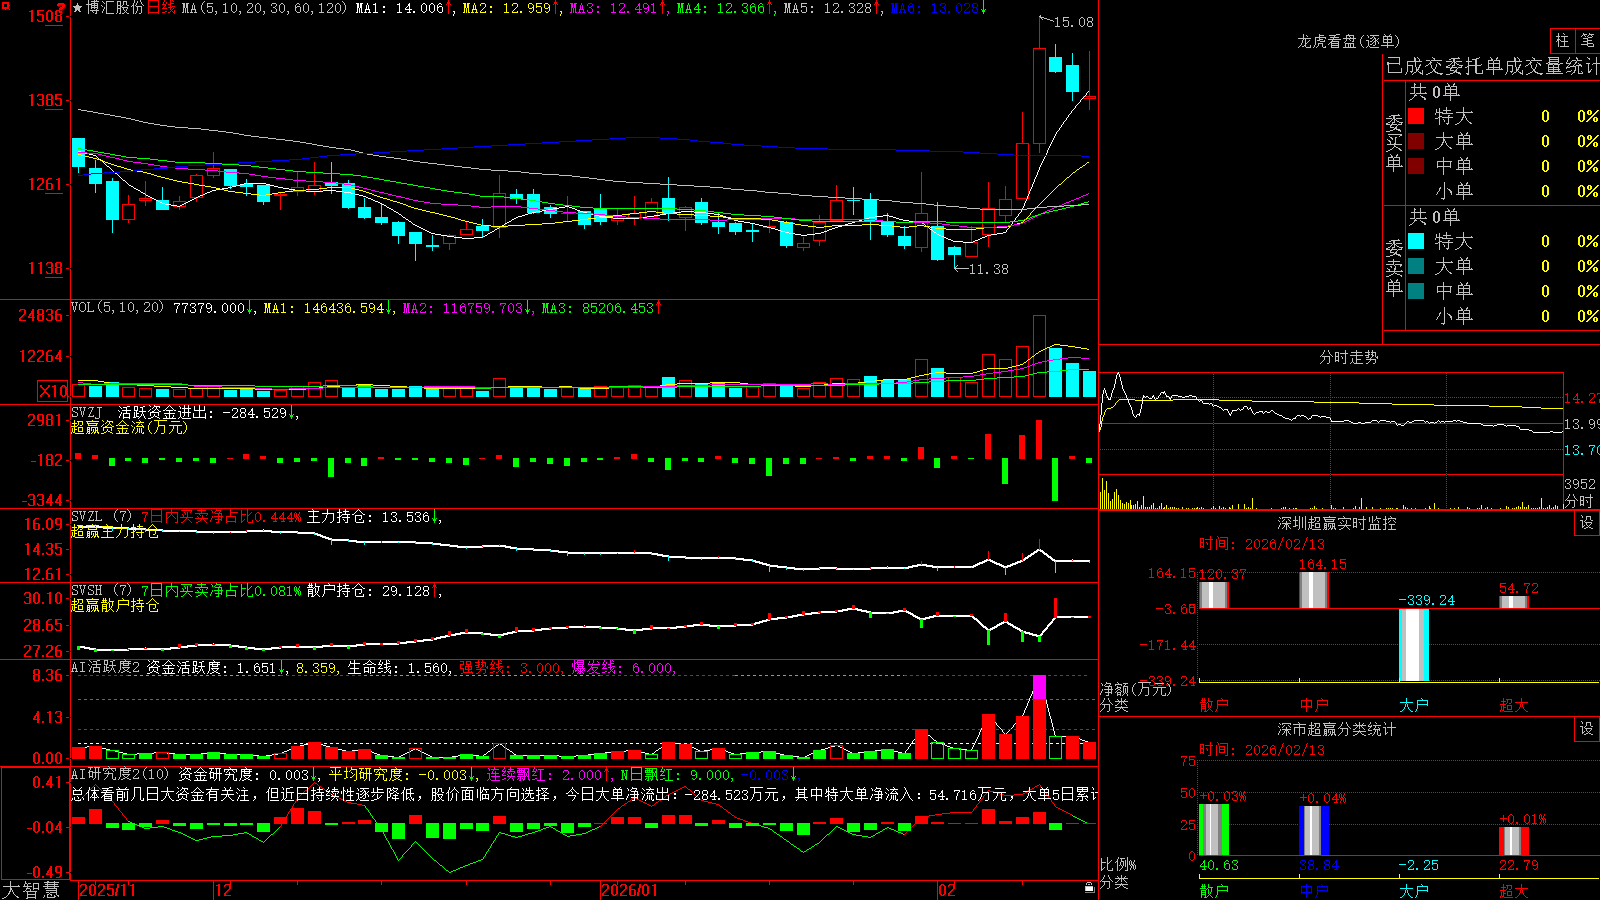The width and height of the screenshot is (1600, 900).
Task: Click the 小单 row under 委买单
Action: pyautogui.click(x=1503, y=191)
